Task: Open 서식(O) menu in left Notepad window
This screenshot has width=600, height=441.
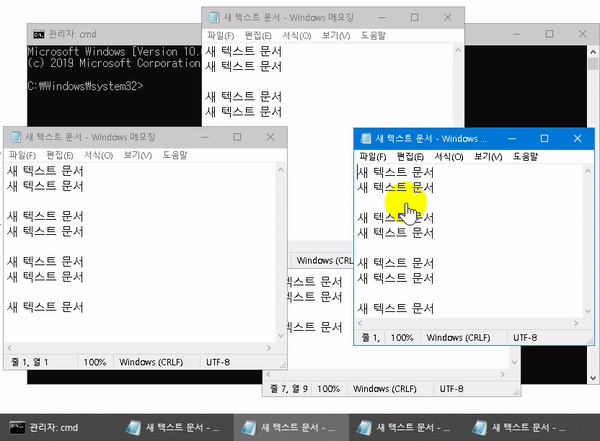Action: pos(98,155)
